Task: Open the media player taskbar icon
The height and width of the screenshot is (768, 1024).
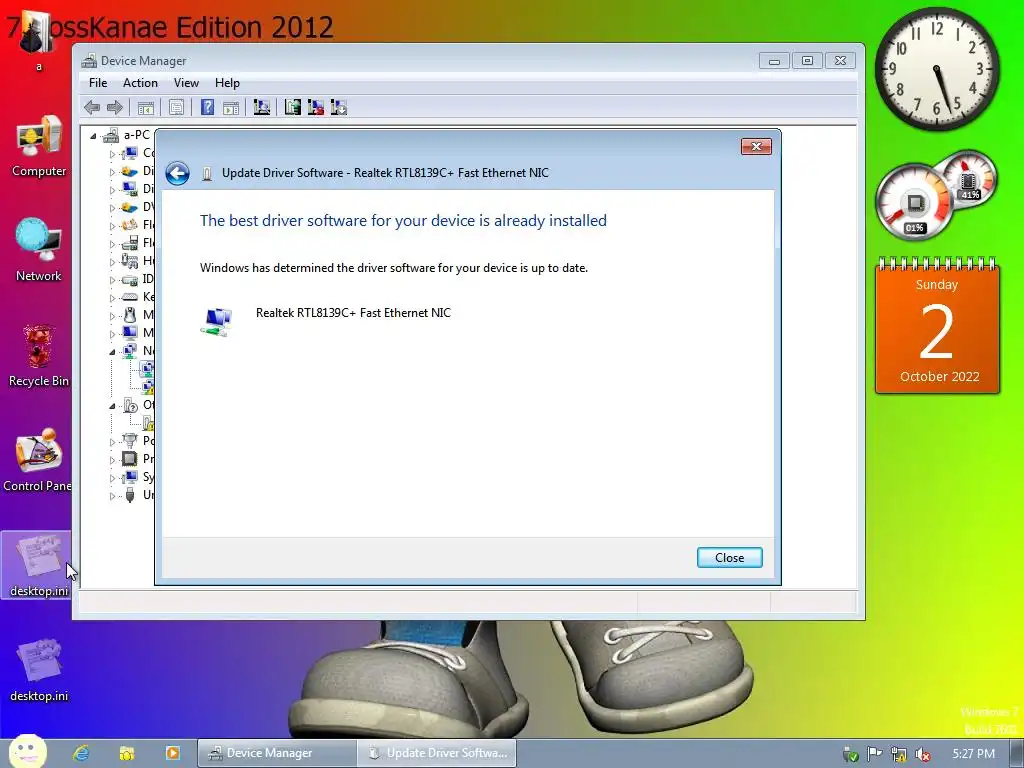Action: pos(172,753)
